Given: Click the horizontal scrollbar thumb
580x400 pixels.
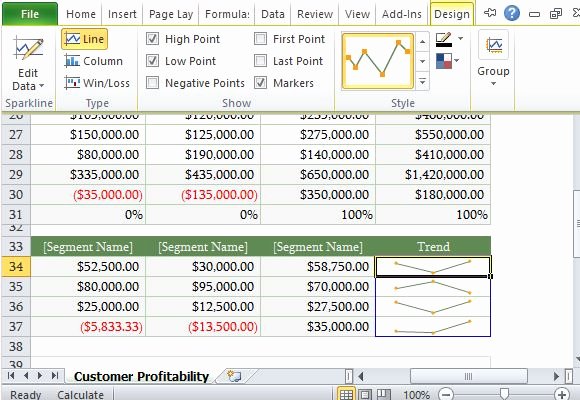Looking at the screenshot, I should (x=468, y=377).
